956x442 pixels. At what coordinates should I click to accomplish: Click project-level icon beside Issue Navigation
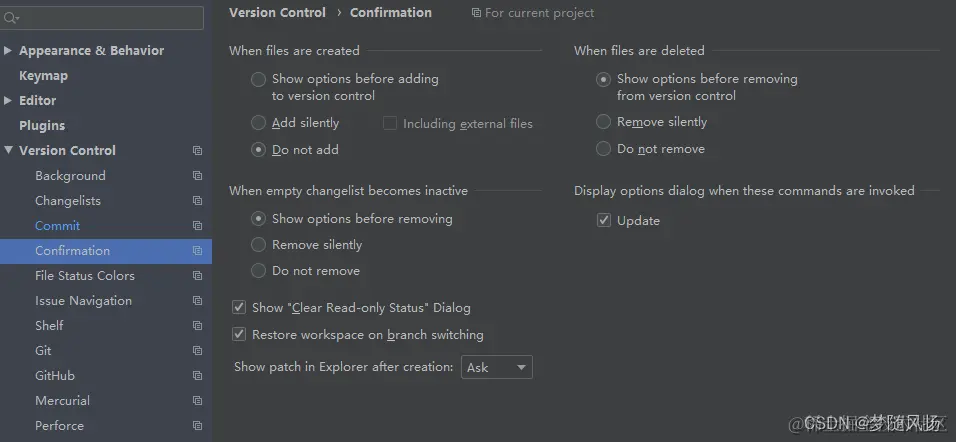pyautogui.click(x=197, y=301)
